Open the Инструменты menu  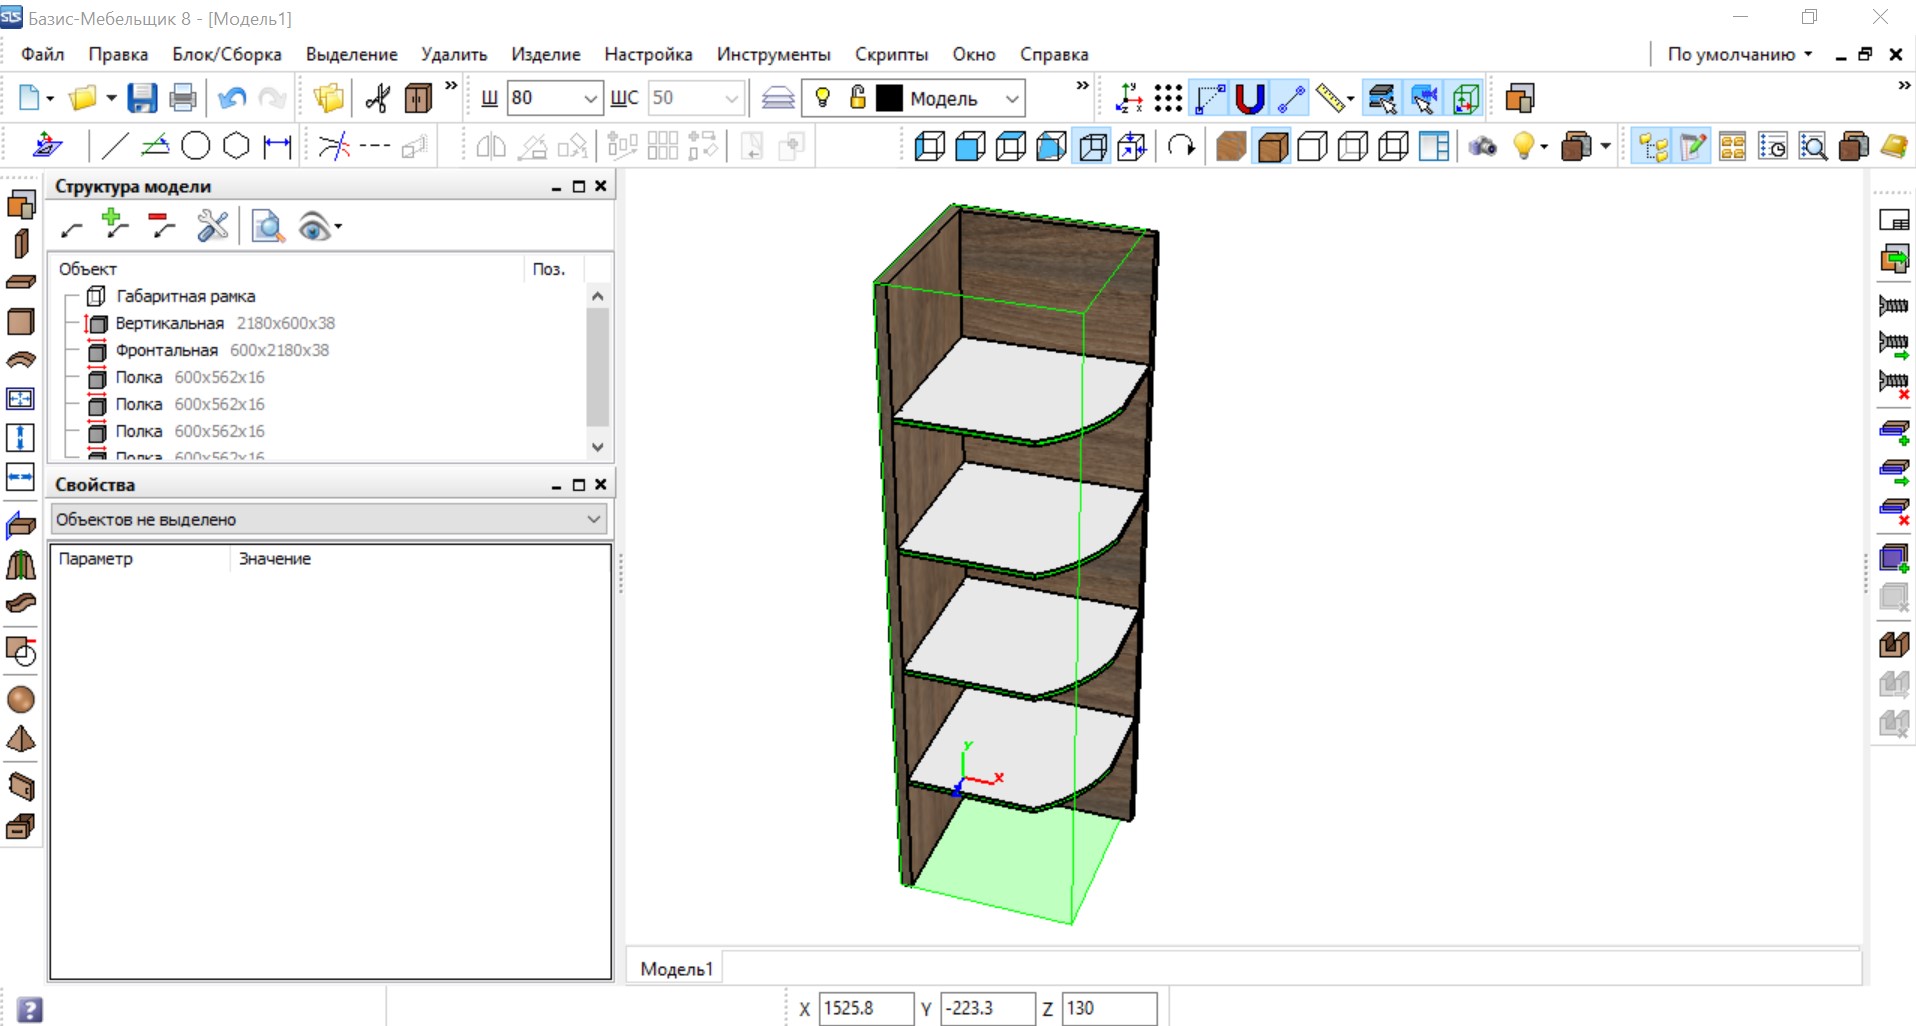pyautogui.click(x=773, y=54)
